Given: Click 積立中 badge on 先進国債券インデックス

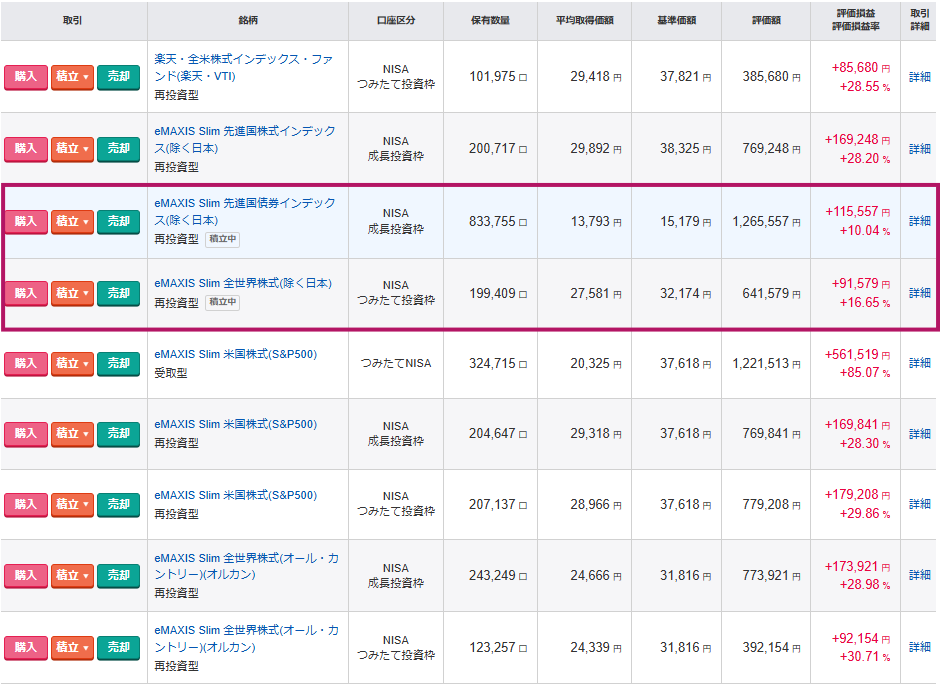Looking at the screenshot, I should pyautogui.click(x=222, y=240).
